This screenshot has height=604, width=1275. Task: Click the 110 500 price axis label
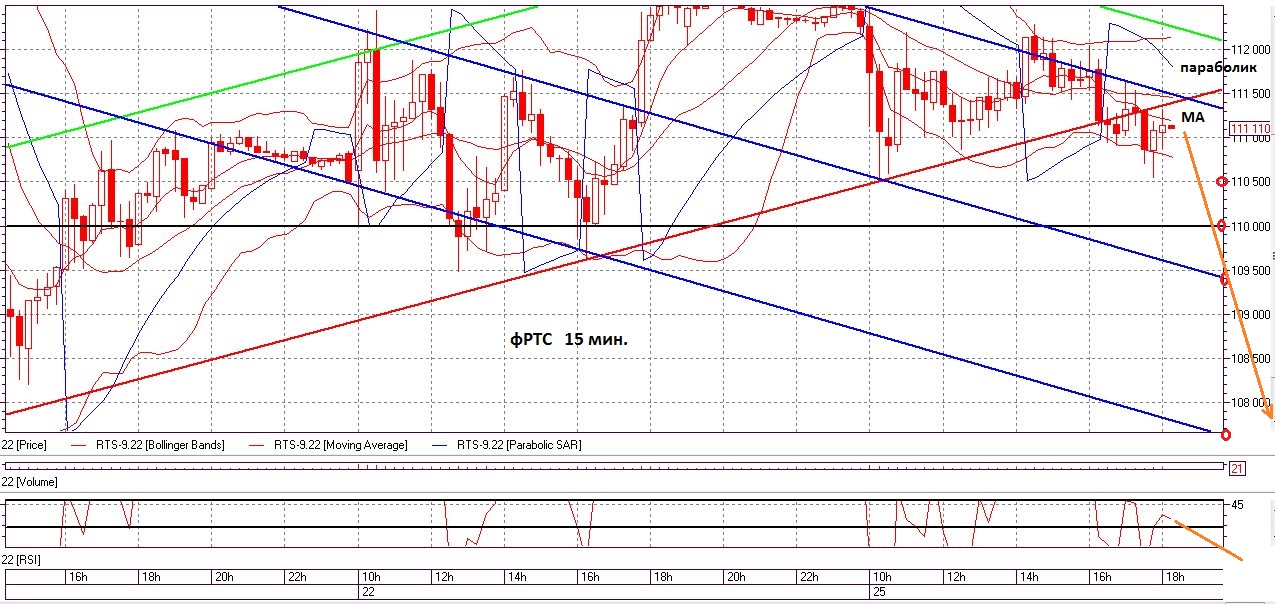tap(1252, 182)
